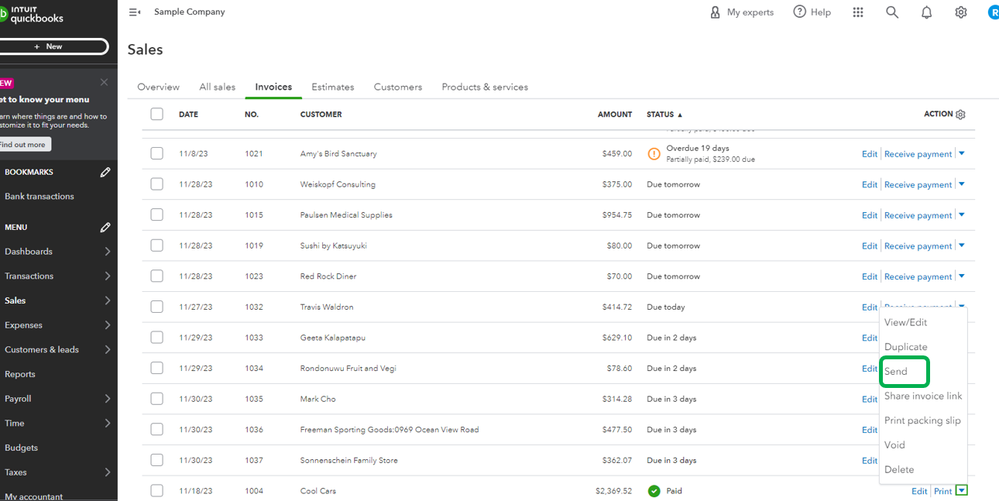Expand action dropdown for Amy's Bird Sanctuary
Viewport: 999px width, 501px height.
point(961,153)
